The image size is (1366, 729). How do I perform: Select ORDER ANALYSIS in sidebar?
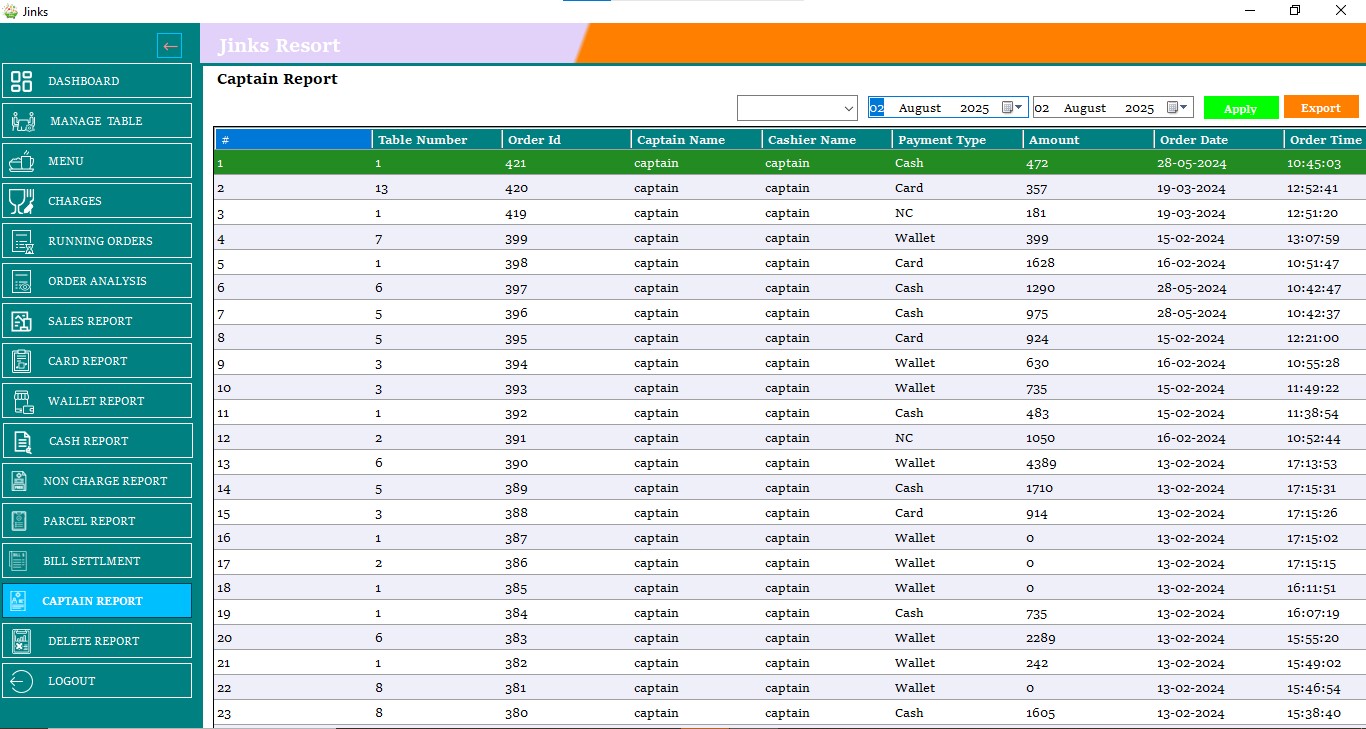coord(97,281)
